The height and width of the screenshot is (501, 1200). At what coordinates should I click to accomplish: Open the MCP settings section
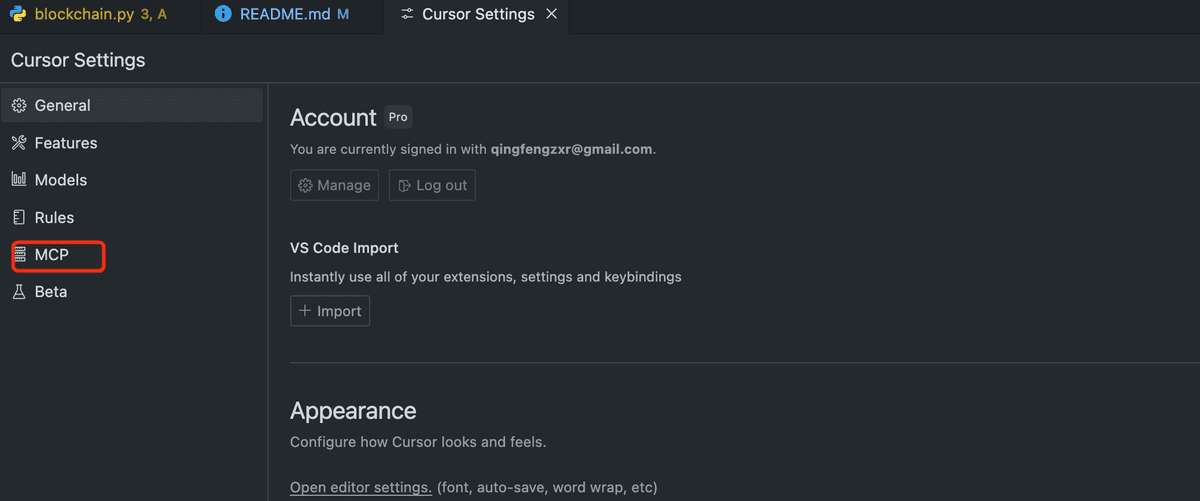(132, 255)
